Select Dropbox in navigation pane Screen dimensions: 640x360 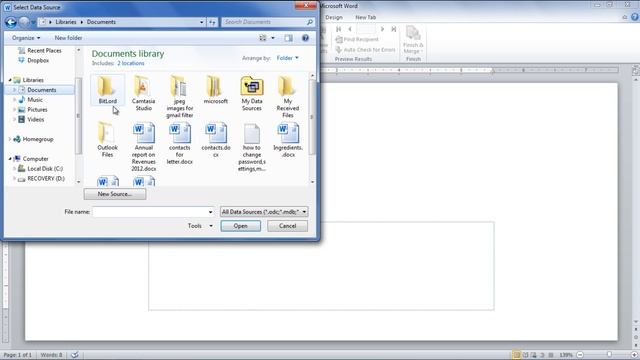[x=34, y=60]
